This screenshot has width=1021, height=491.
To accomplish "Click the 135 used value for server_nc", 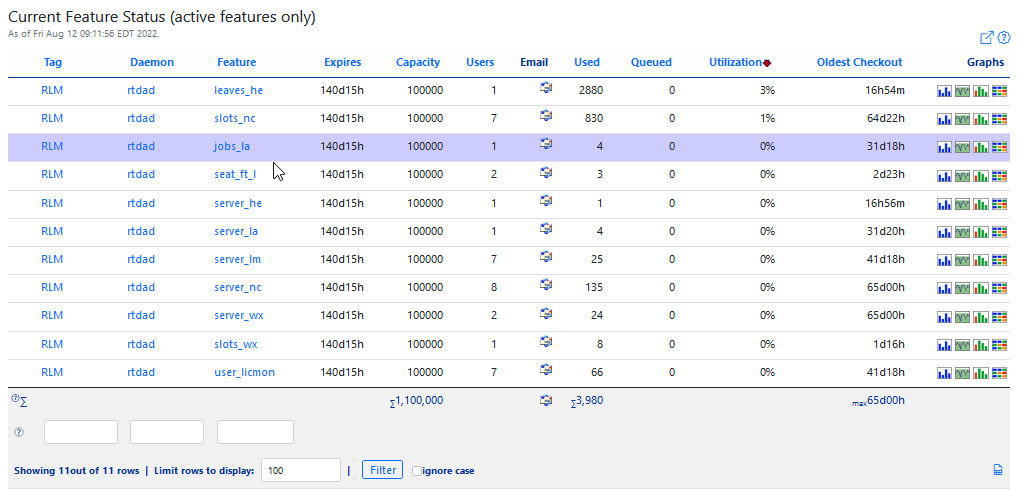I will tap(594, 288).
